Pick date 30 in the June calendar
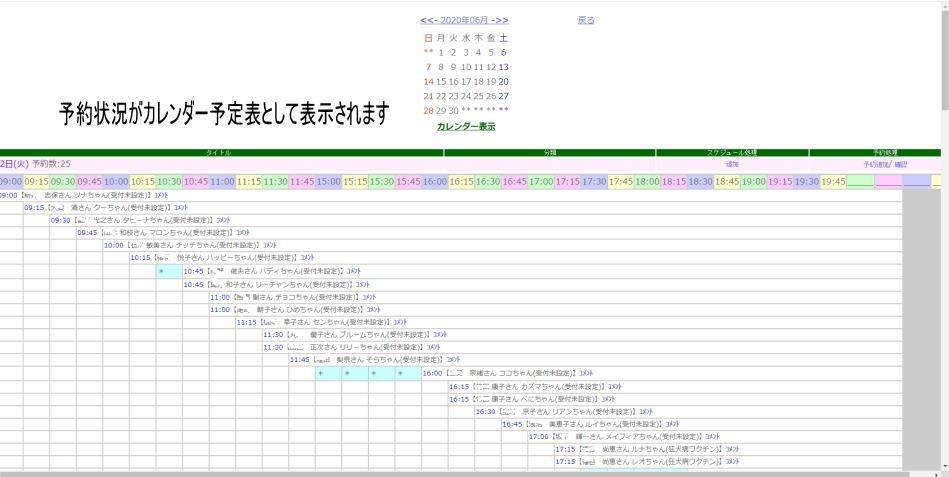The image size is (949, 477). point(453,111)
